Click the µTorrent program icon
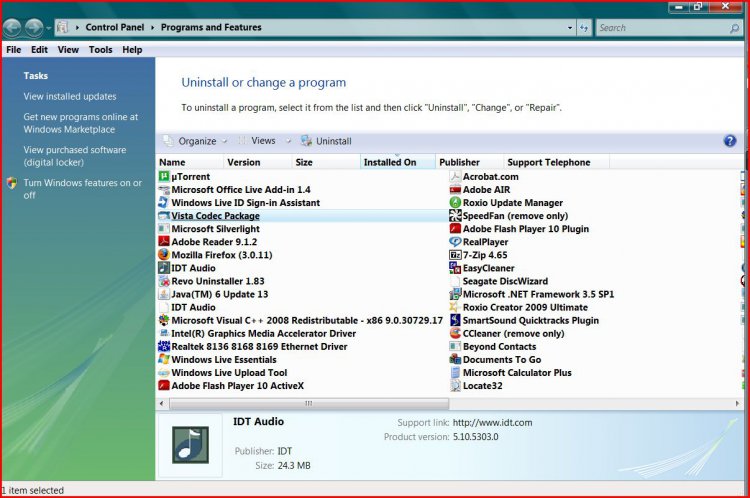 164,177
